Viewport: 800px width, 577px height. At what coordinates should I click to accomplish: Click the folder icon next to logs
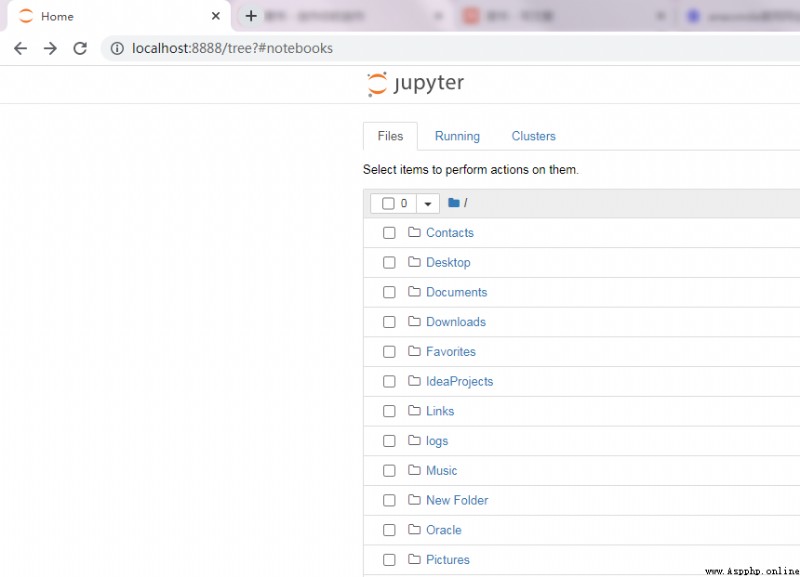click(x=414, y=440)
